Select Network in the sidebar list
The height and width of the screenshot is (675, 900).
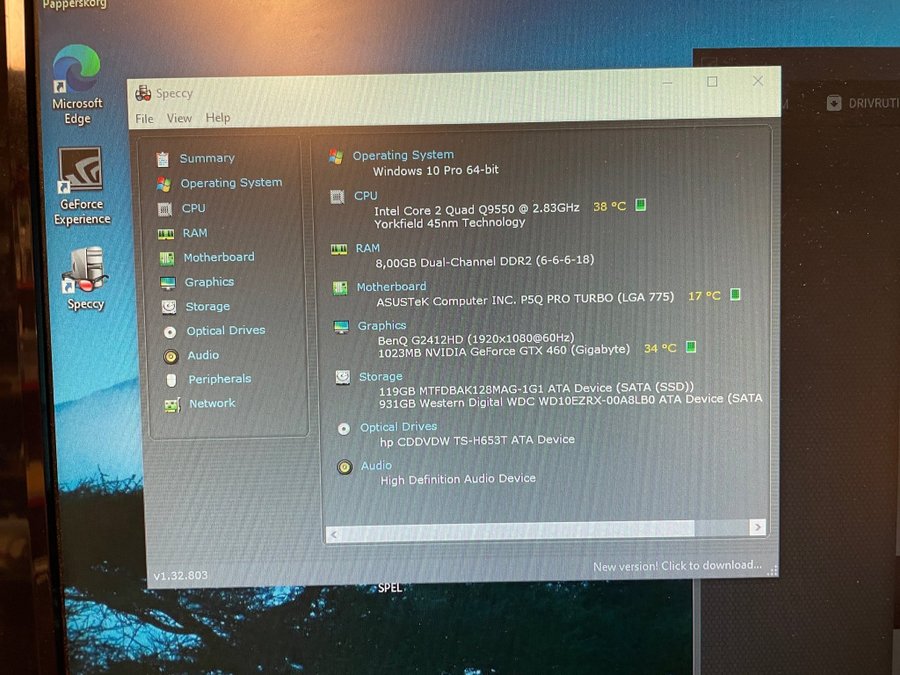click(212, 404)
